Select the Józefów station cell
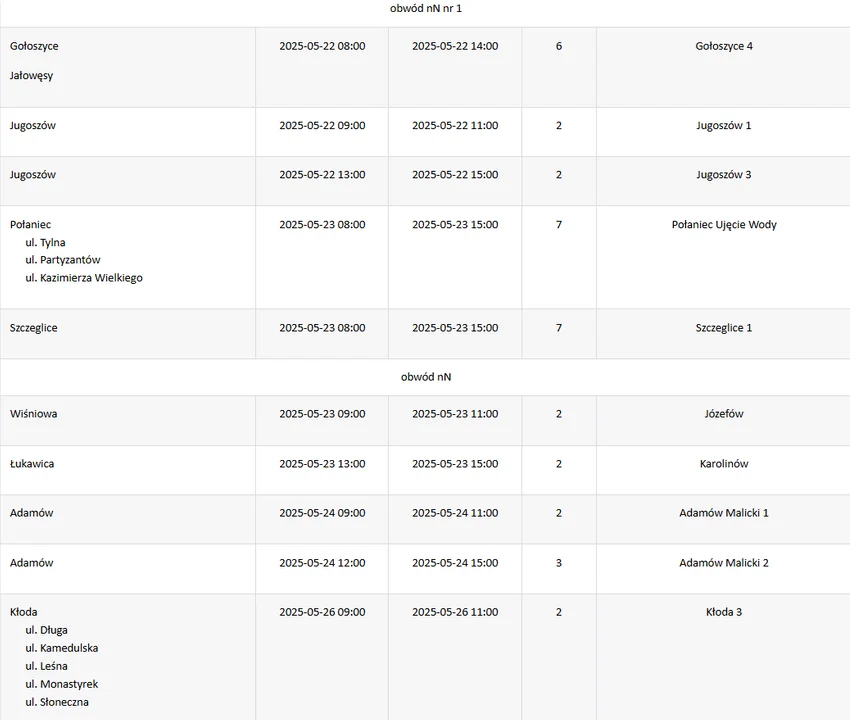850x720 pixels. tap(724, 414)
